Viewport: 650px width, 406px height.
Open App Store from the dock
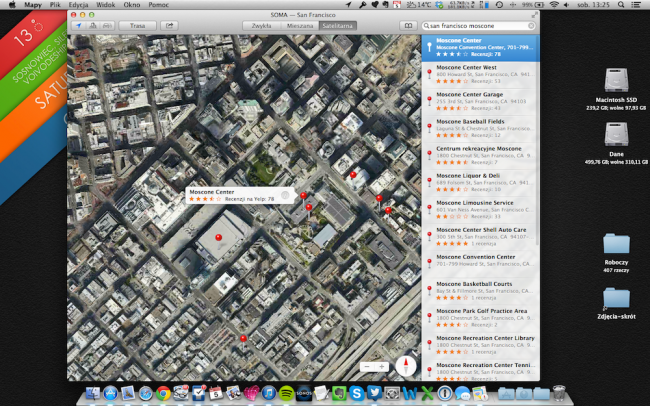coord(110,393)
